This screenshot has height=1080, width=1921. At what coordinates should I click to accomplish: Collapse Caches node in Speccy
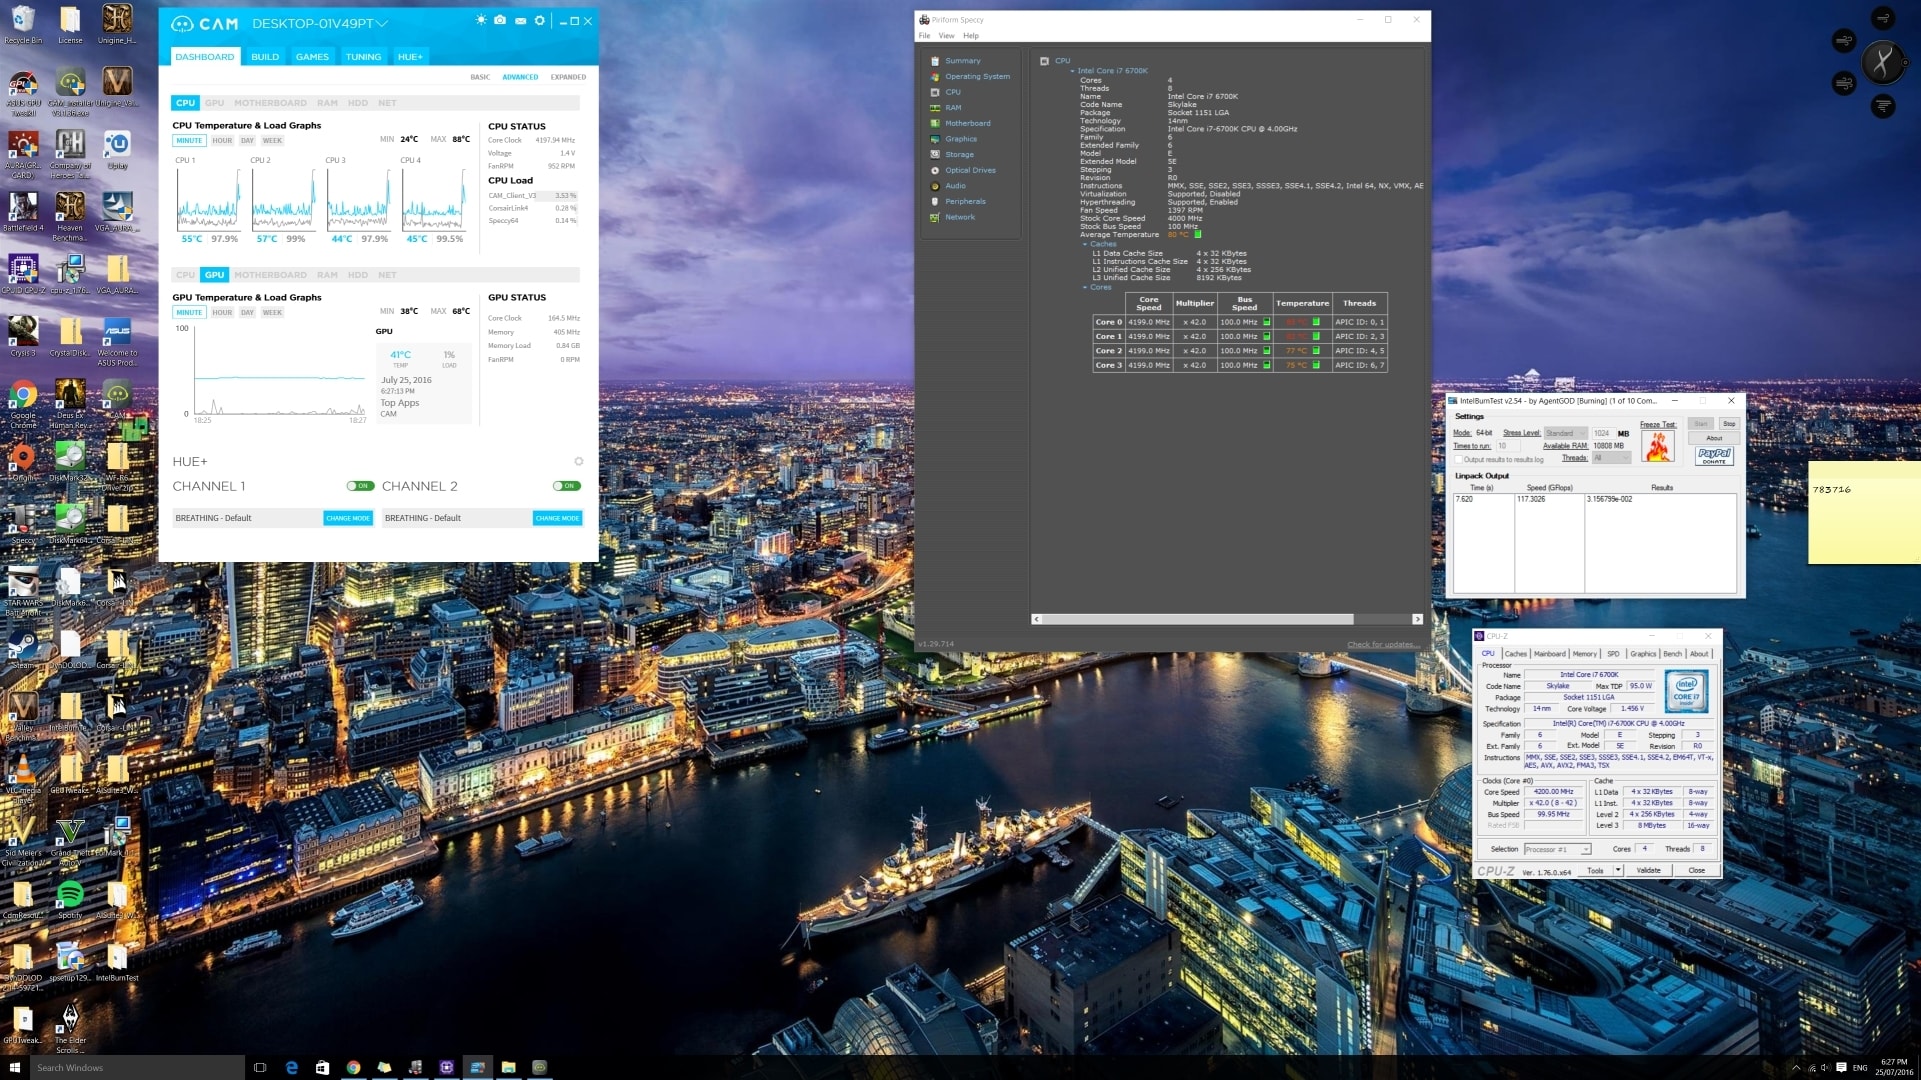click(x=1085, y=244)
